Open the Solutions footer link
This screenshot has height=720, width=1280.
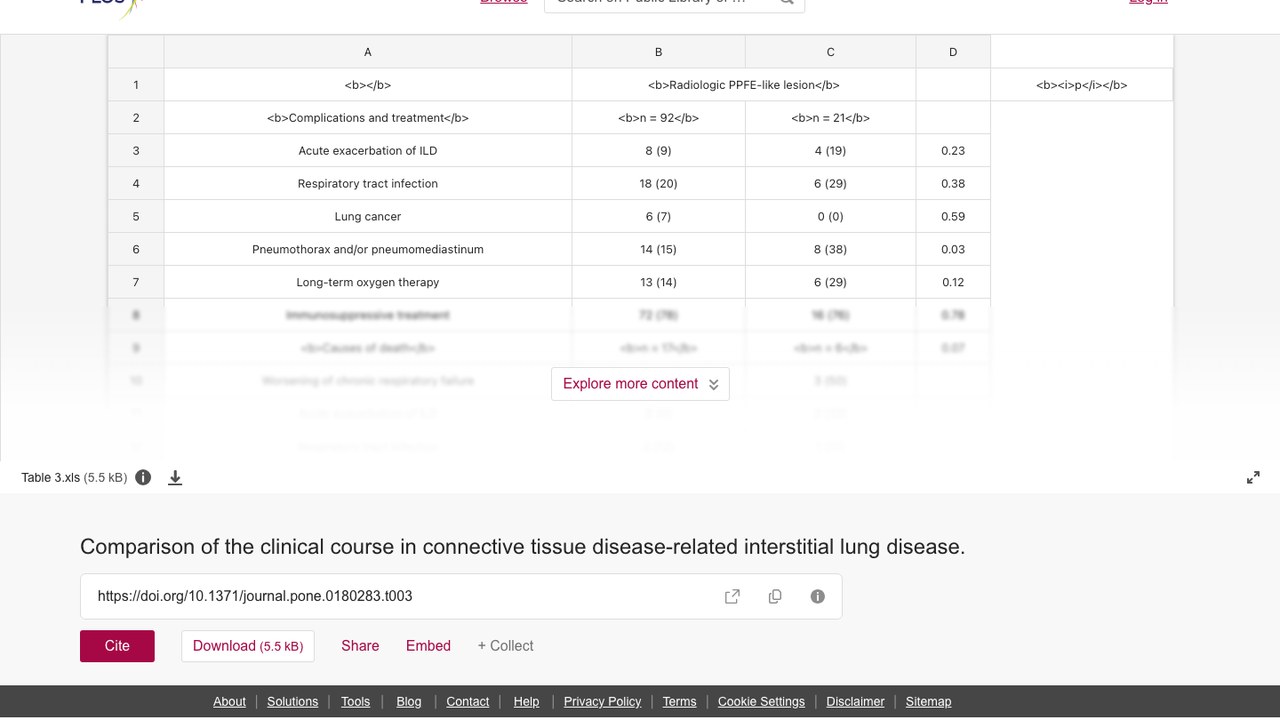pyautogui.click(x=292, y=702)
